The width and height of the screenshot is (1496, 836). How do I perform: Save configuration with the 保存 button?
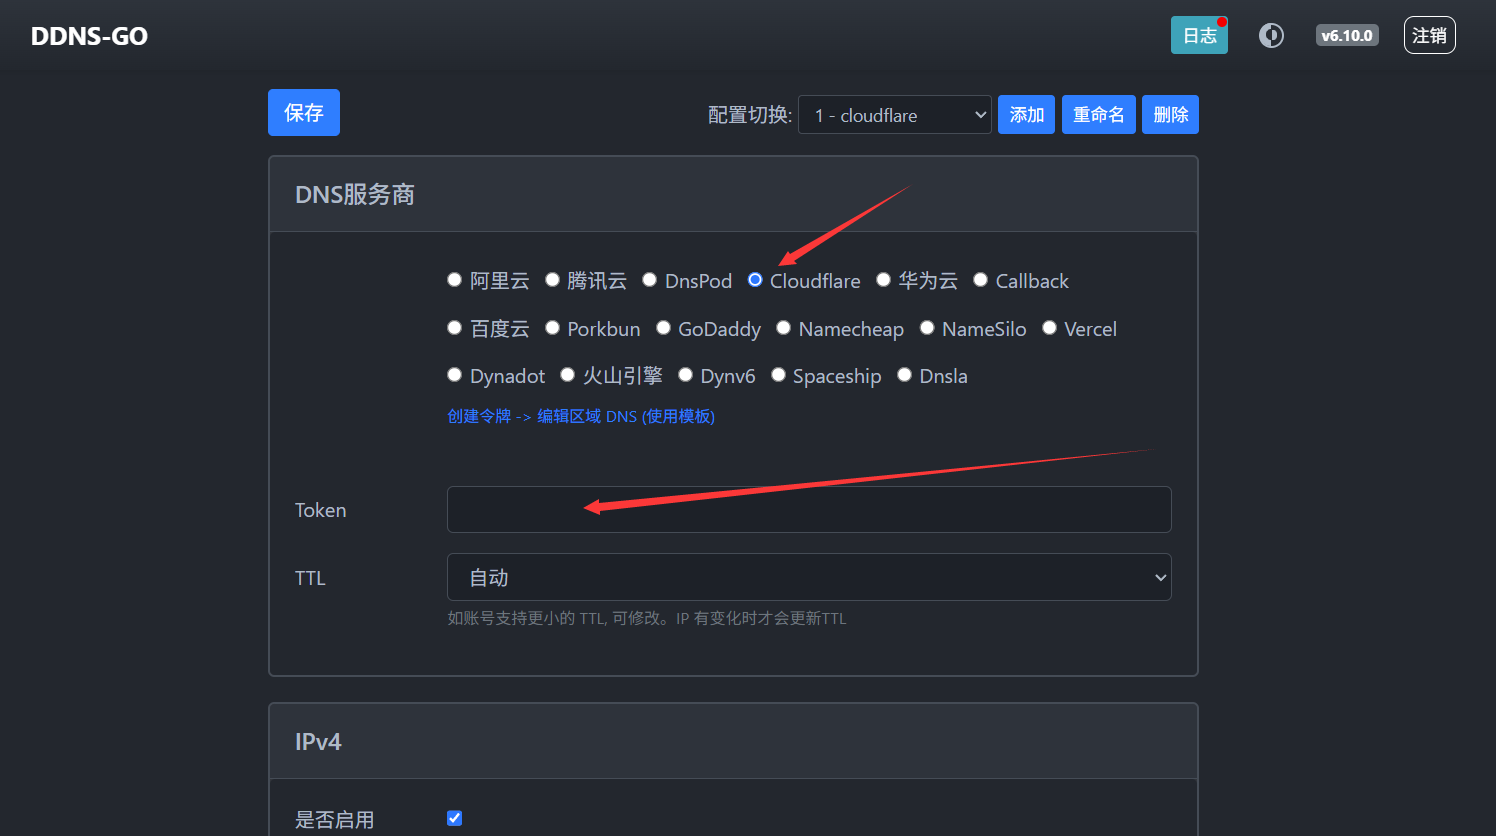pos(303,113)
